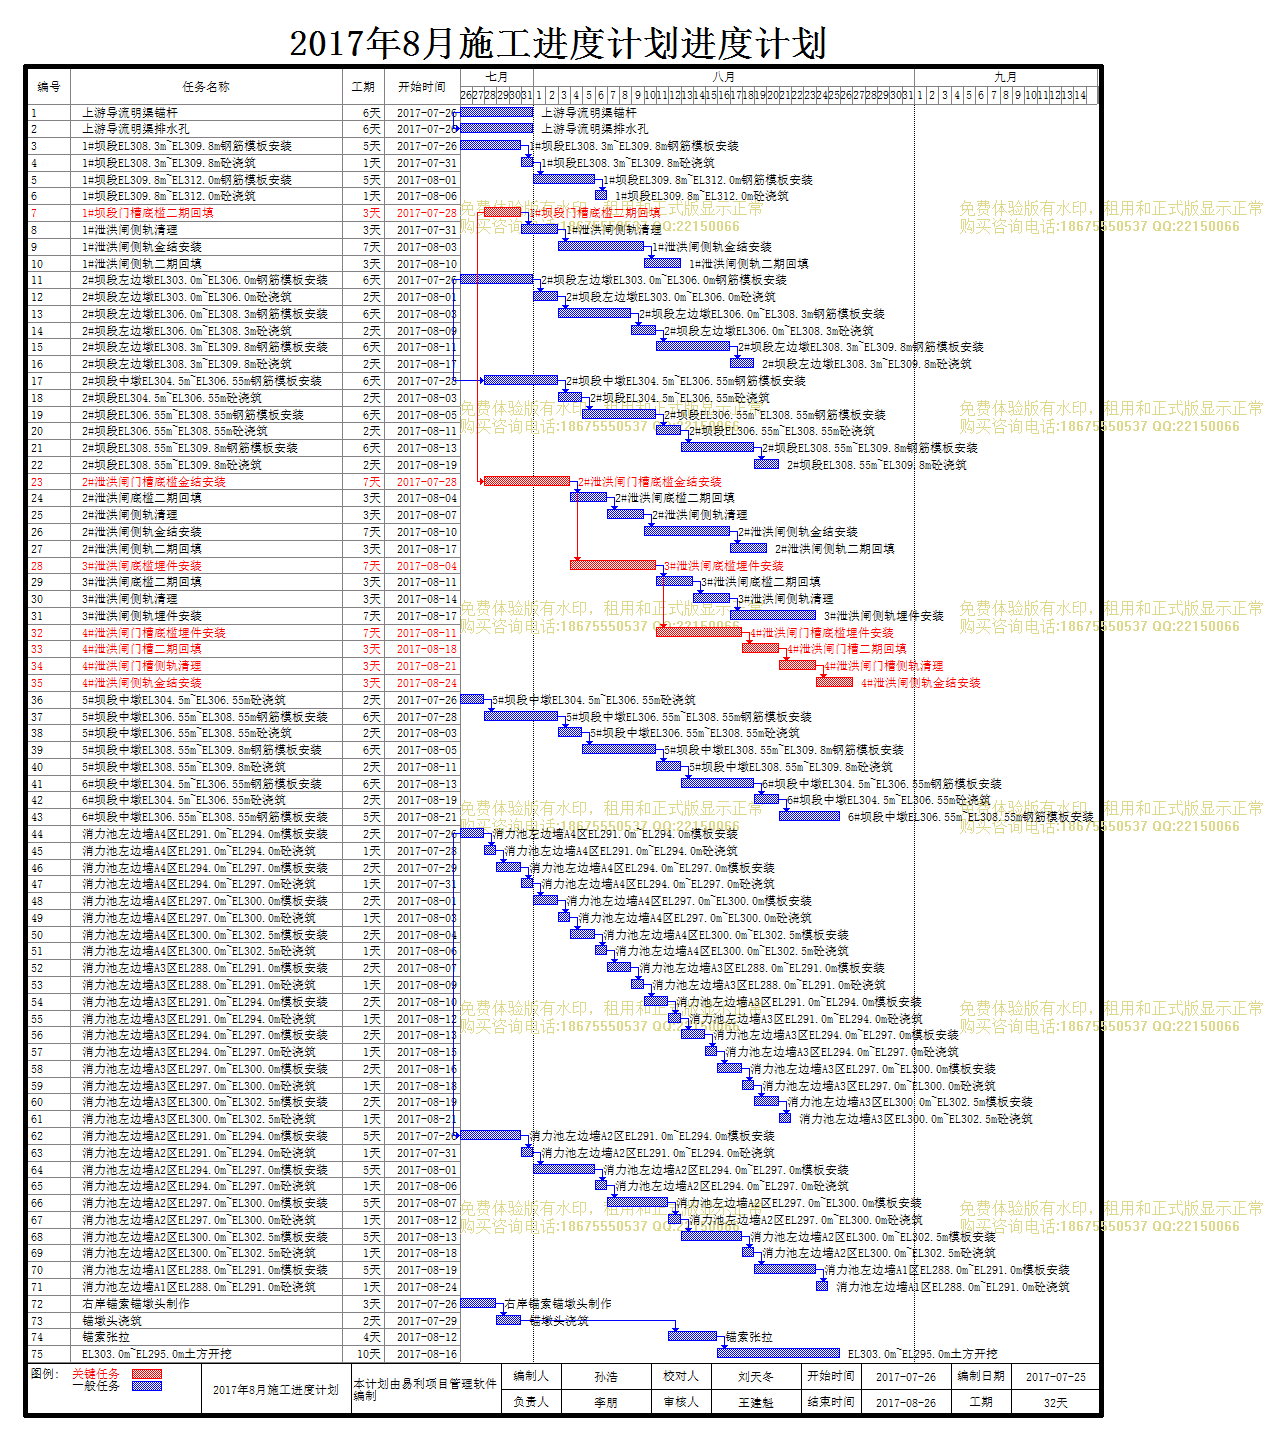Select the blue bar for 右岸锚索锚墩头制作

point(478,1303)
